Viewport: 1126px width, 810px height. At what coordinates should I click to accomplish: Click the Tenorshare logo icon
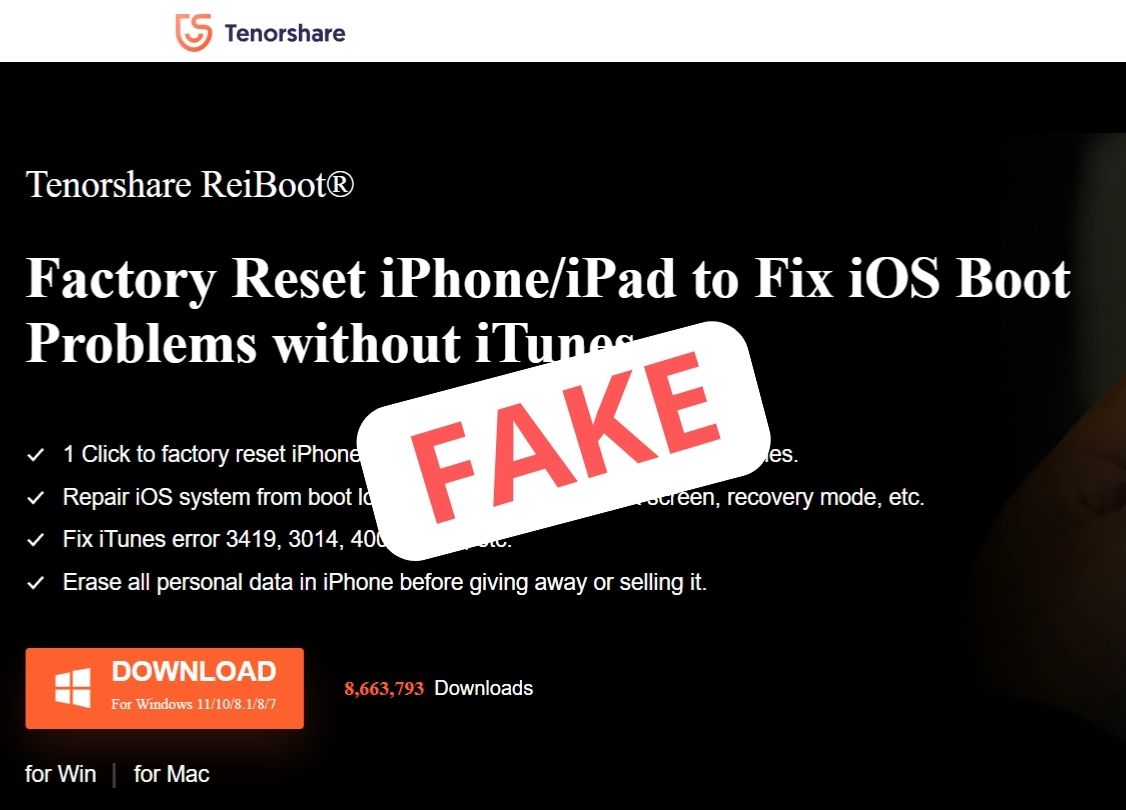coord(193,32)
